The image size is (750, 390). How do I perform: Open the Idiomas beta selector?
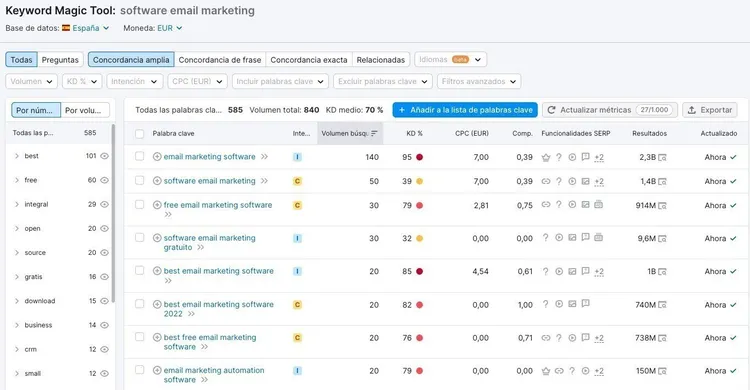451,60
